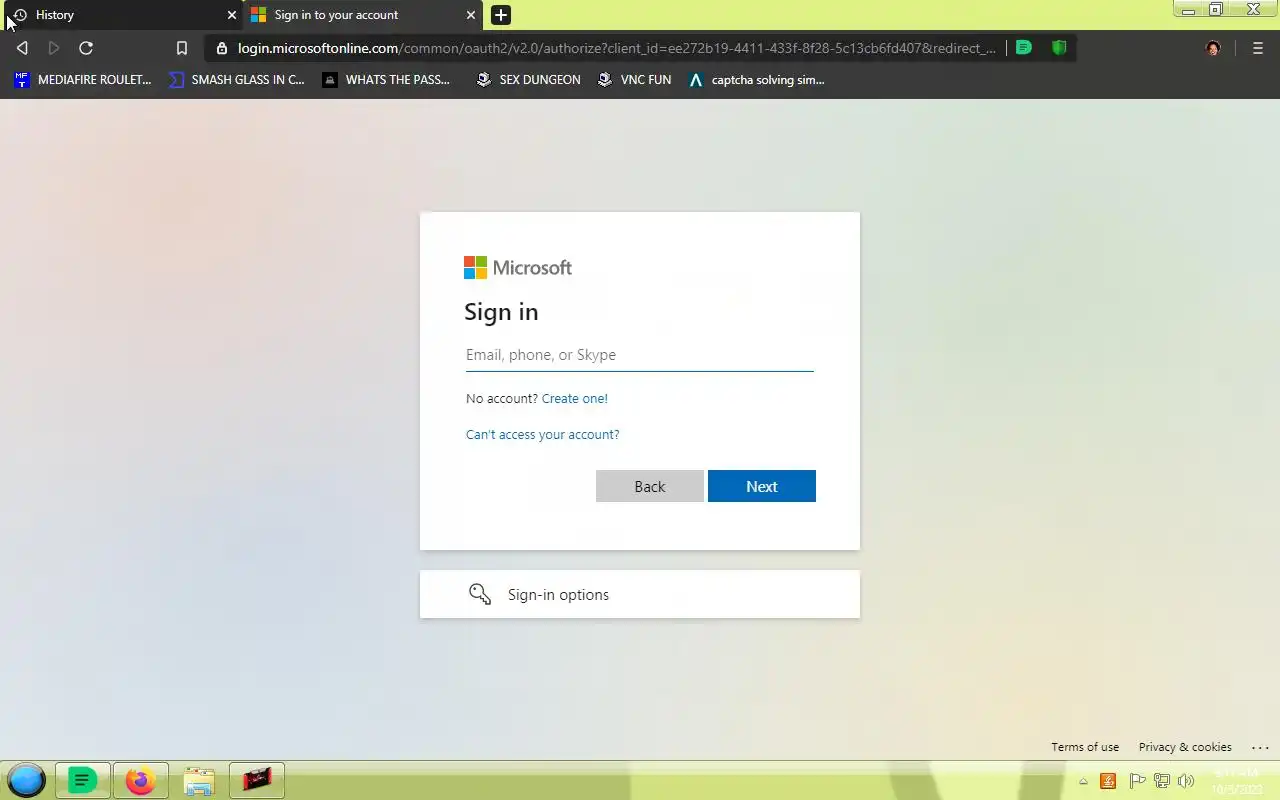This screenshot has height=800, width=1280.
Task: Open the SMASH GLASS IN C... bookmark
Action: pos(237,79)
